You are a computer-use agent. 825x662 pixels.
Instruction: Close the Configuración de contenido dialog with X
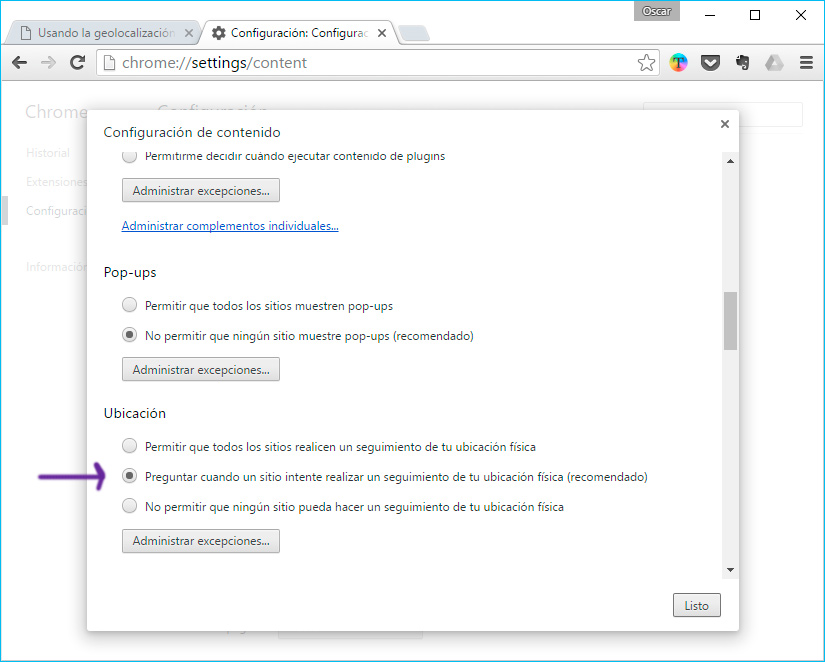(x=725, y=124)
